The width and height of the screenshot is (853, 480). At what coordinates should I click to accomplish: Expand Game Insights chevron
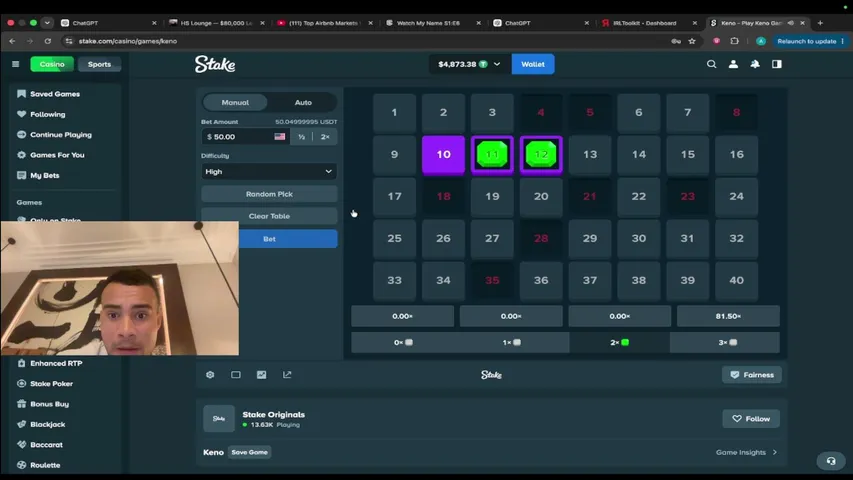coord(775,452)
